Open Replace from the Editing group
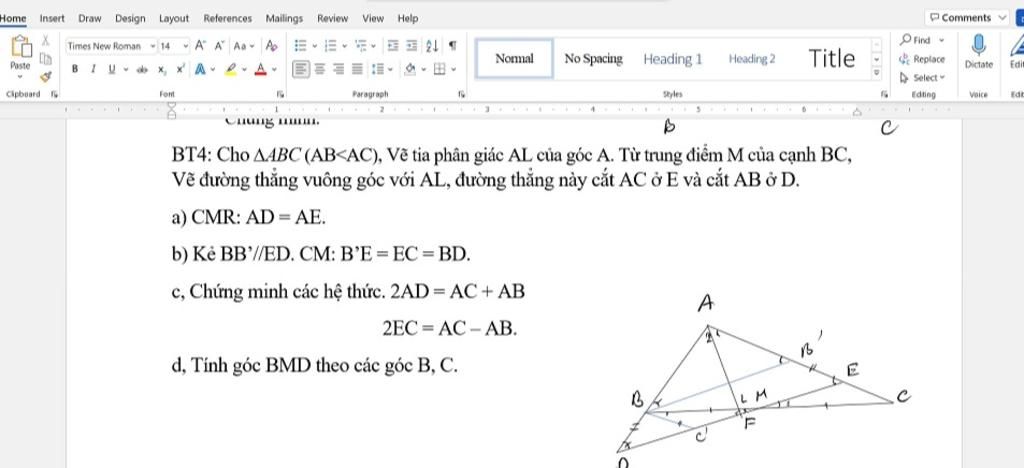Screen dimensions: 1024x468 pyautogui.click(x=923, y=59)
